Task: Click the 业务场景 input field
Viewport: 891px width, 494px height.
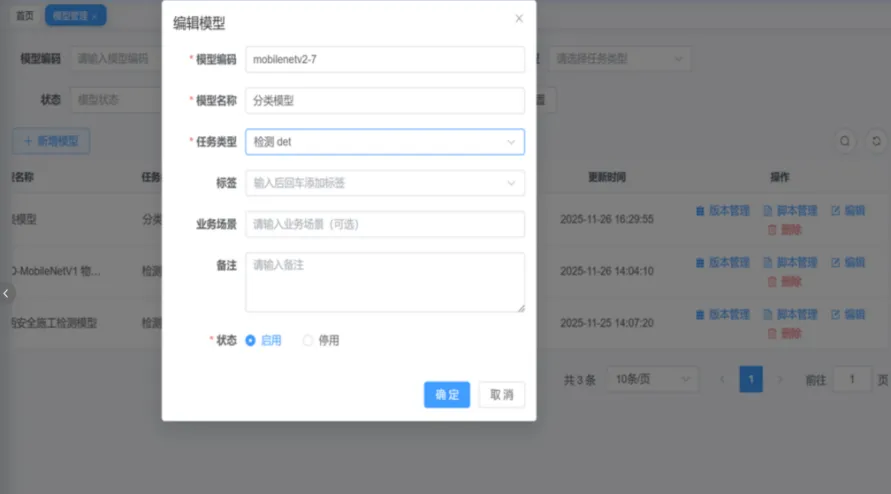Action: tap(385, 224)
